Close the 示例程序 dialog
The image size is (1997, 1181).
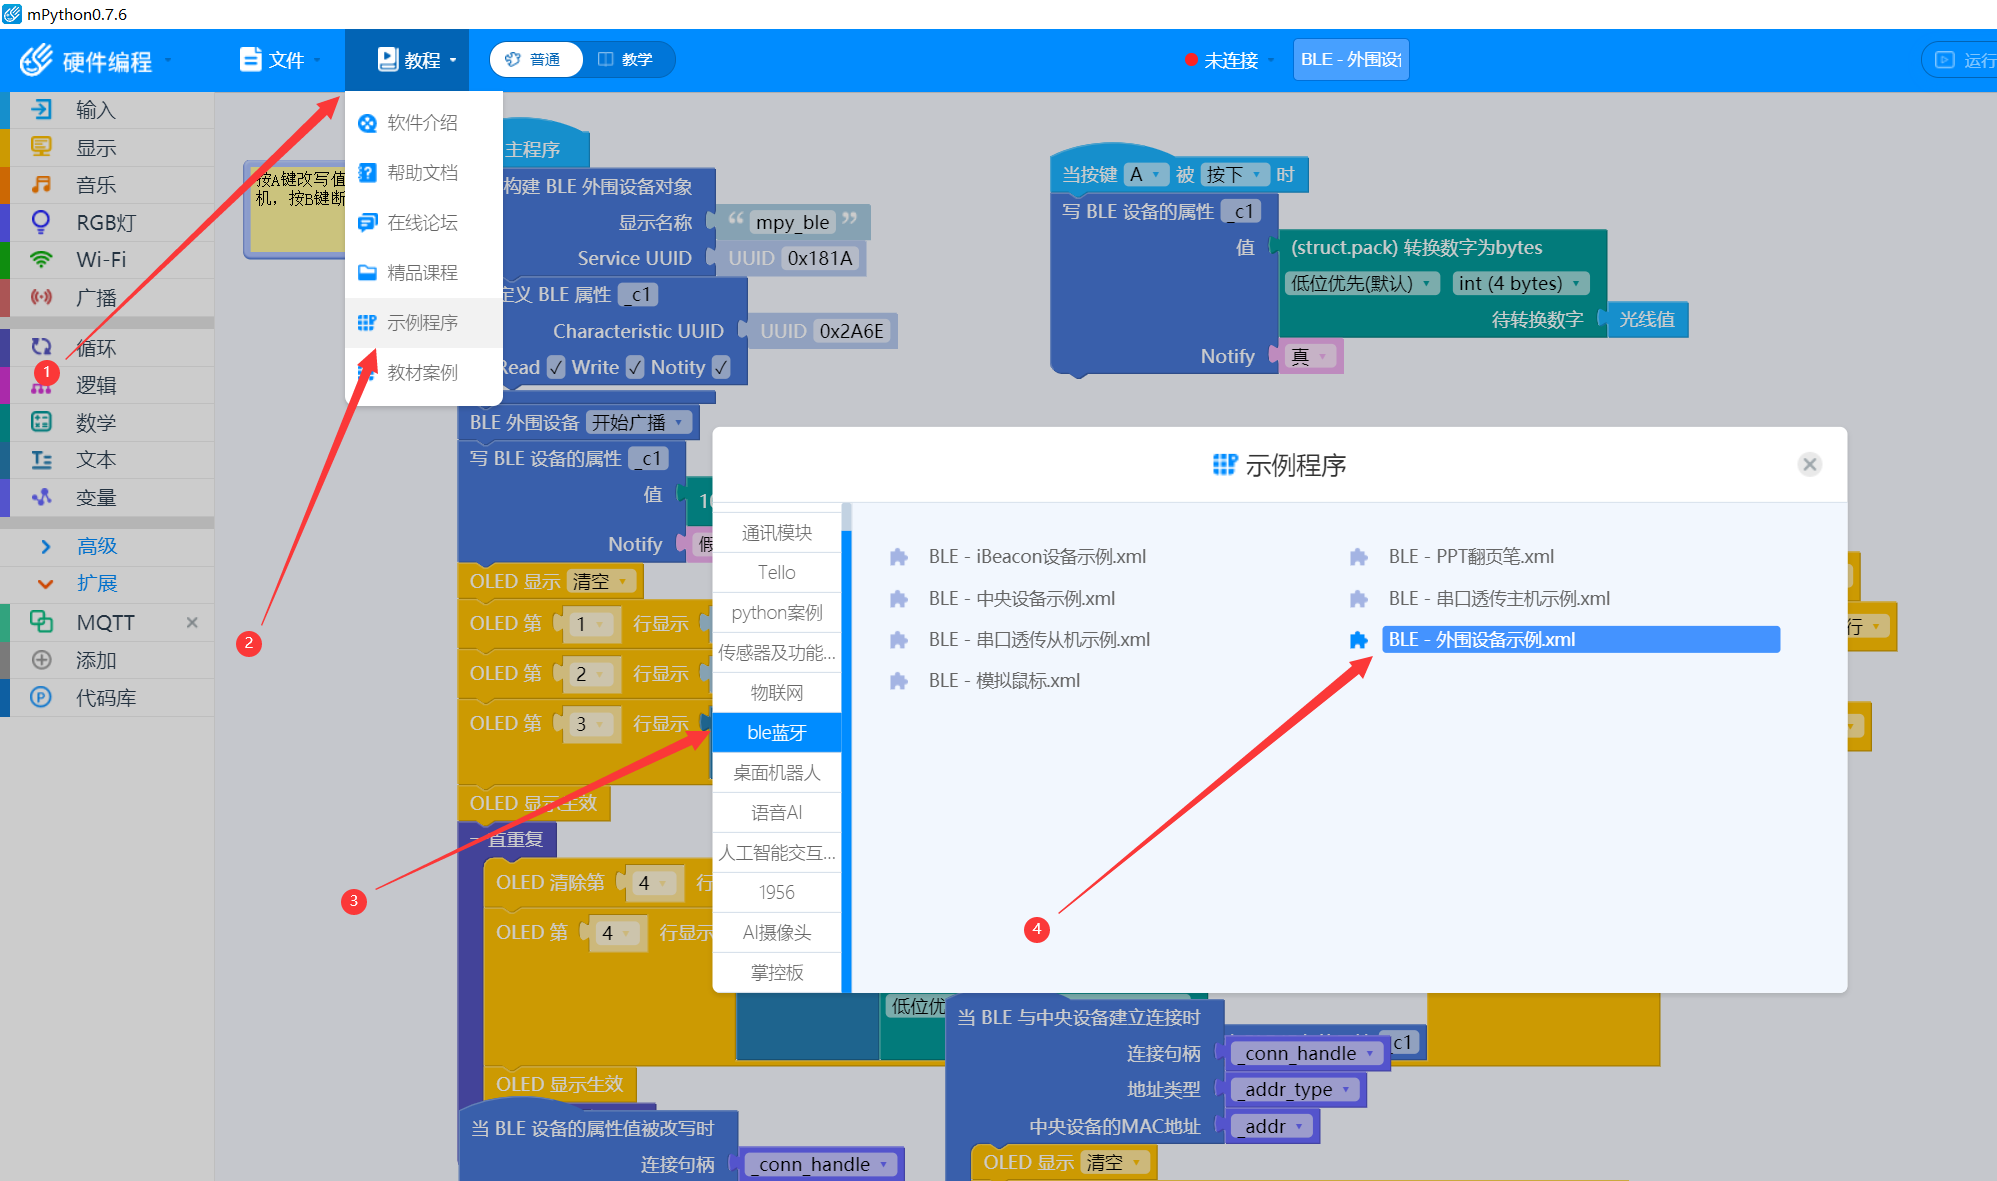(1809, 464)
